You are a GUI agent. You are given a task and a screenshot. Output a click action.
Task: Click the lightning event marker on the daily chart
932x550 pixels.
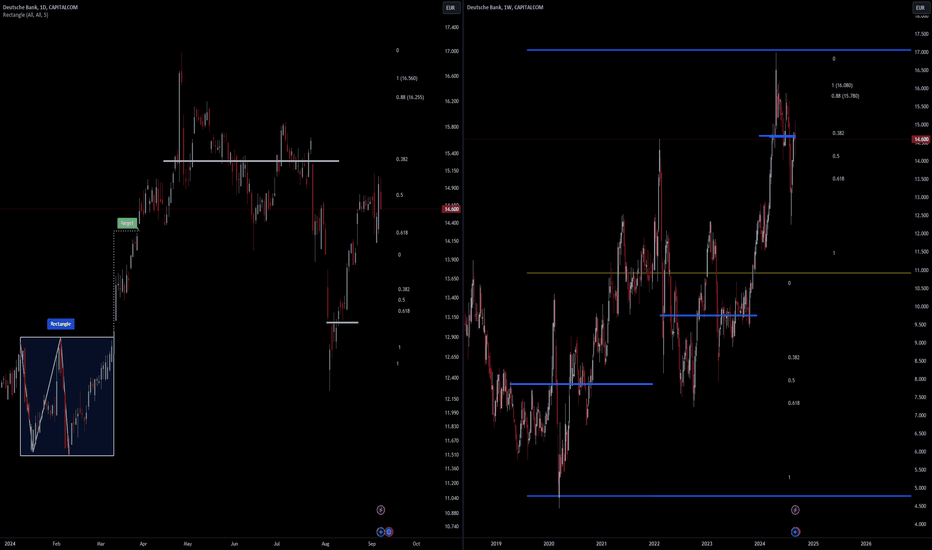(x=380, y=510)
